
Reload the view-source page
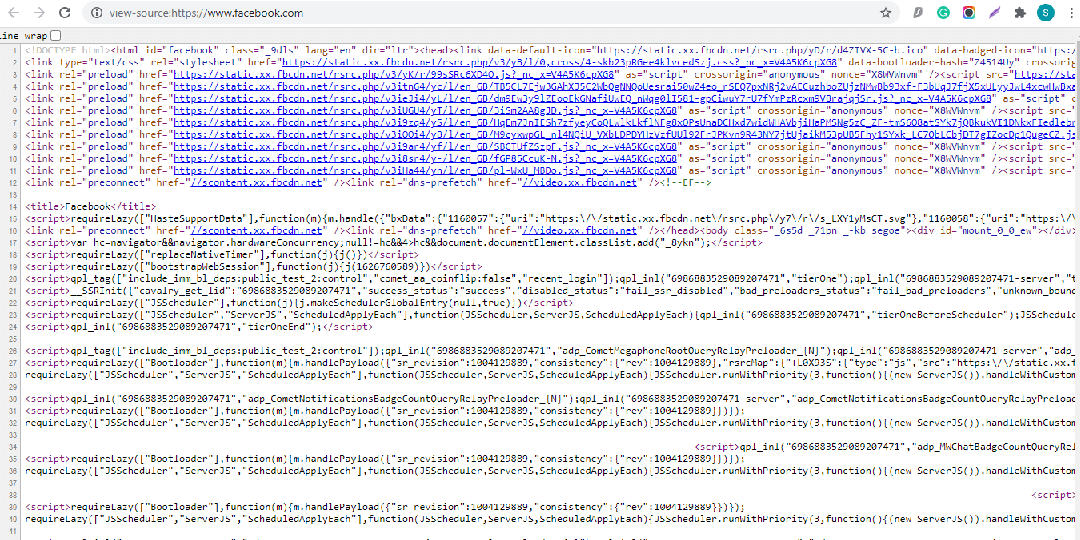pyautogui.click(x=64, y=12)
